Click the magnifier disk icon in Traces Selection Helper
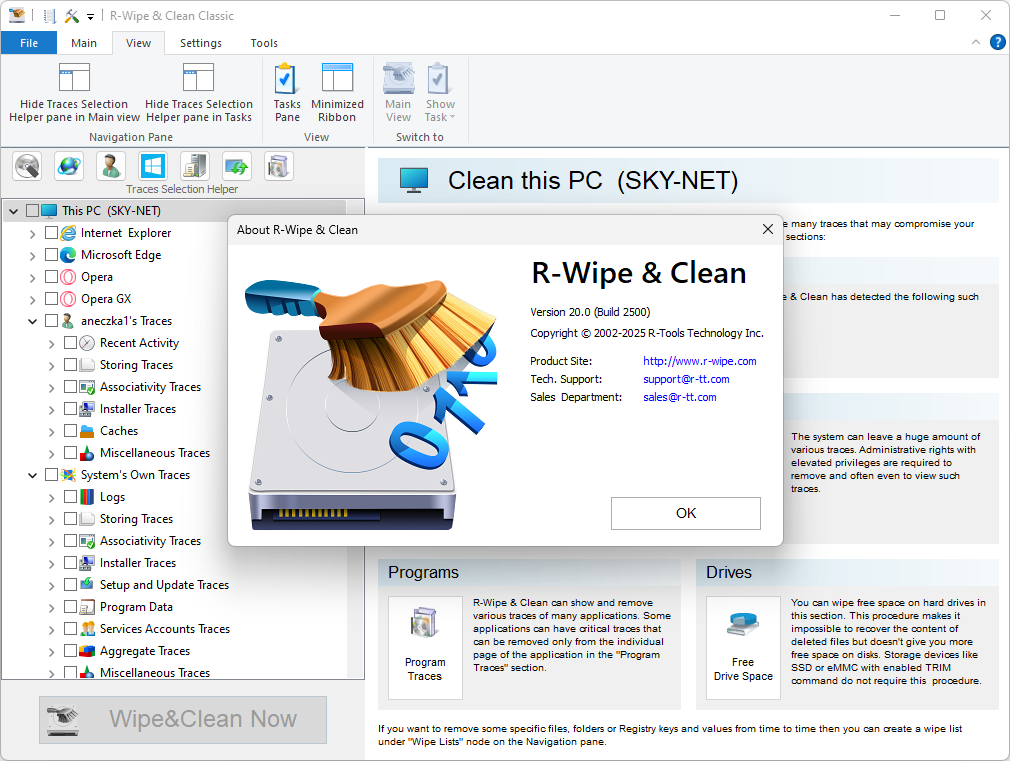This screenshot has width=1010, height=761. [27, 166]
